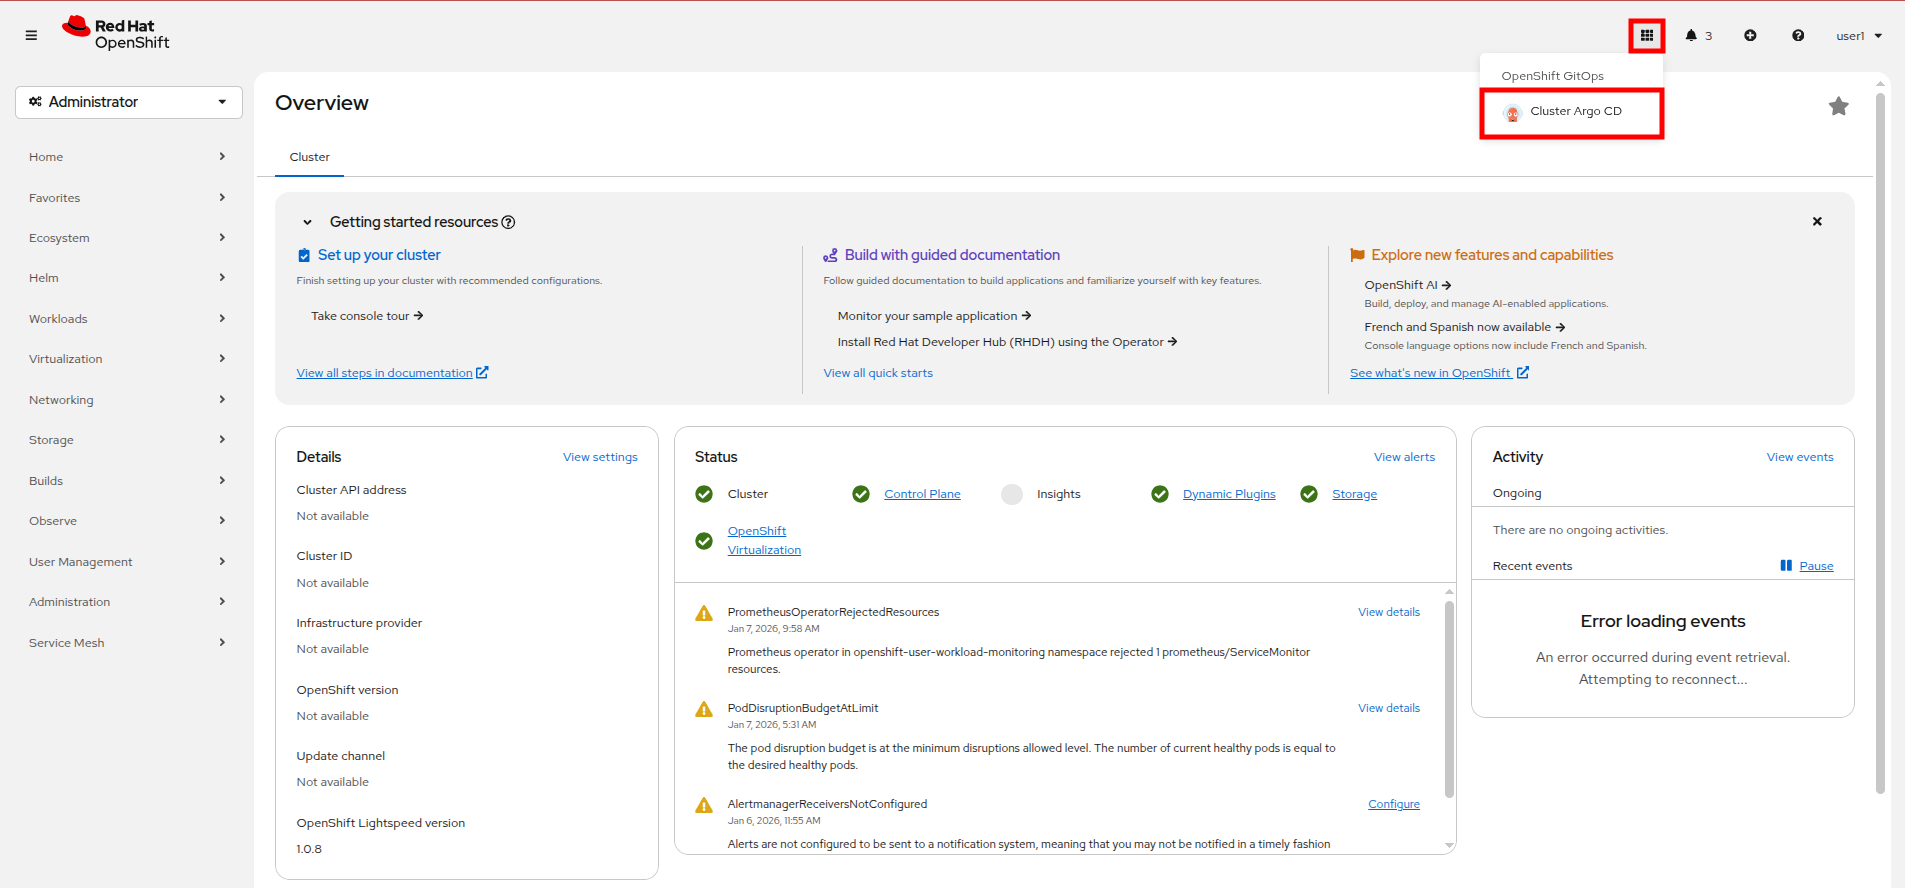Click Configure for AlertmanagerReceiversNotConfigured alert
The image size is (1905, 888).
click(1393, 804)
